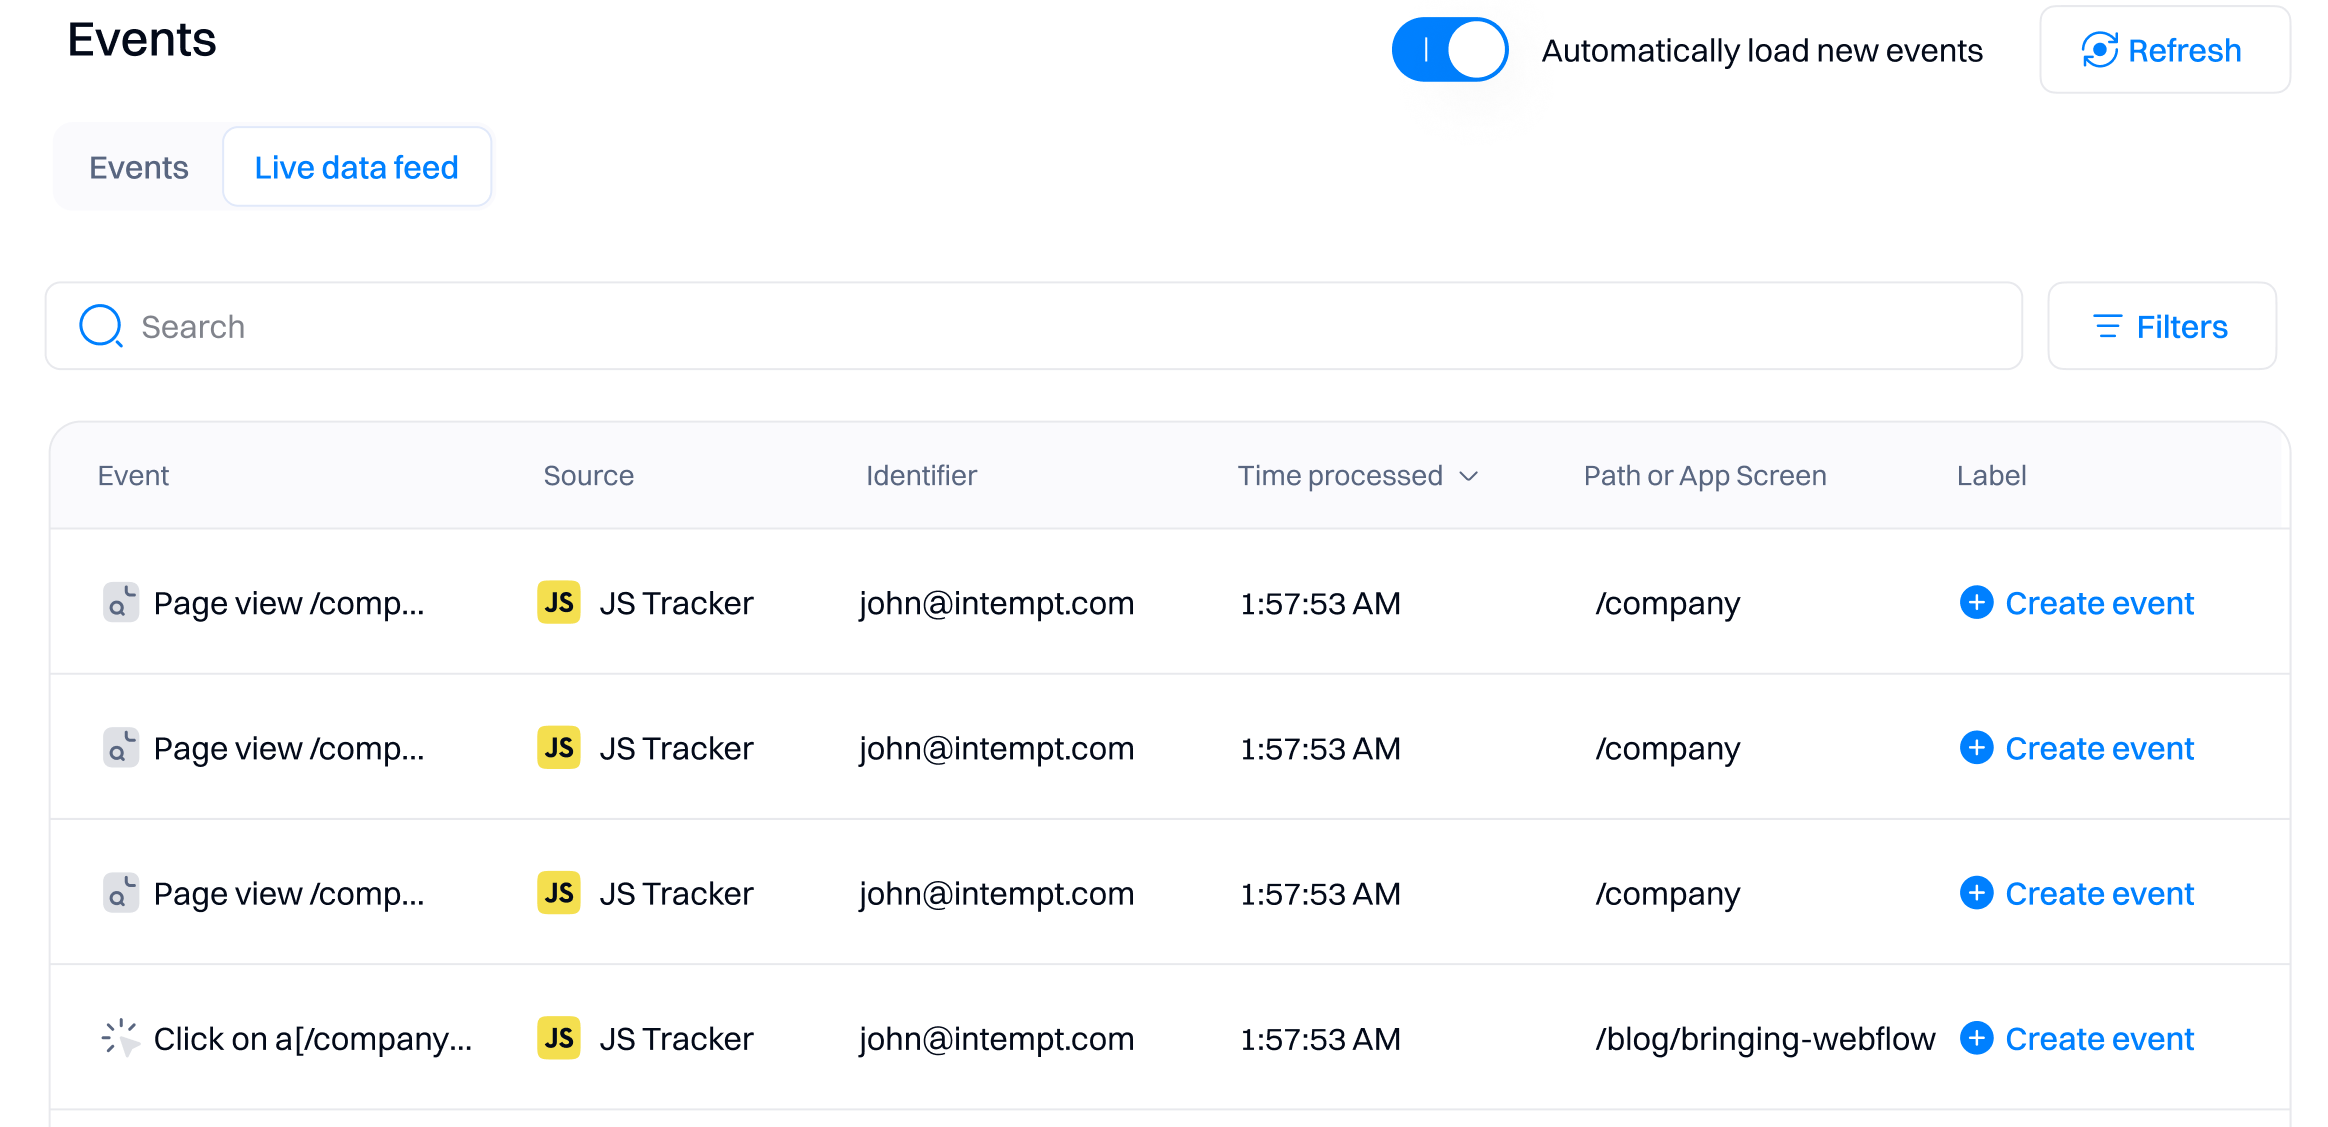Click Create event in the first row
The width and height of the screenshot is (2328, 1127).
(2098, 603)
